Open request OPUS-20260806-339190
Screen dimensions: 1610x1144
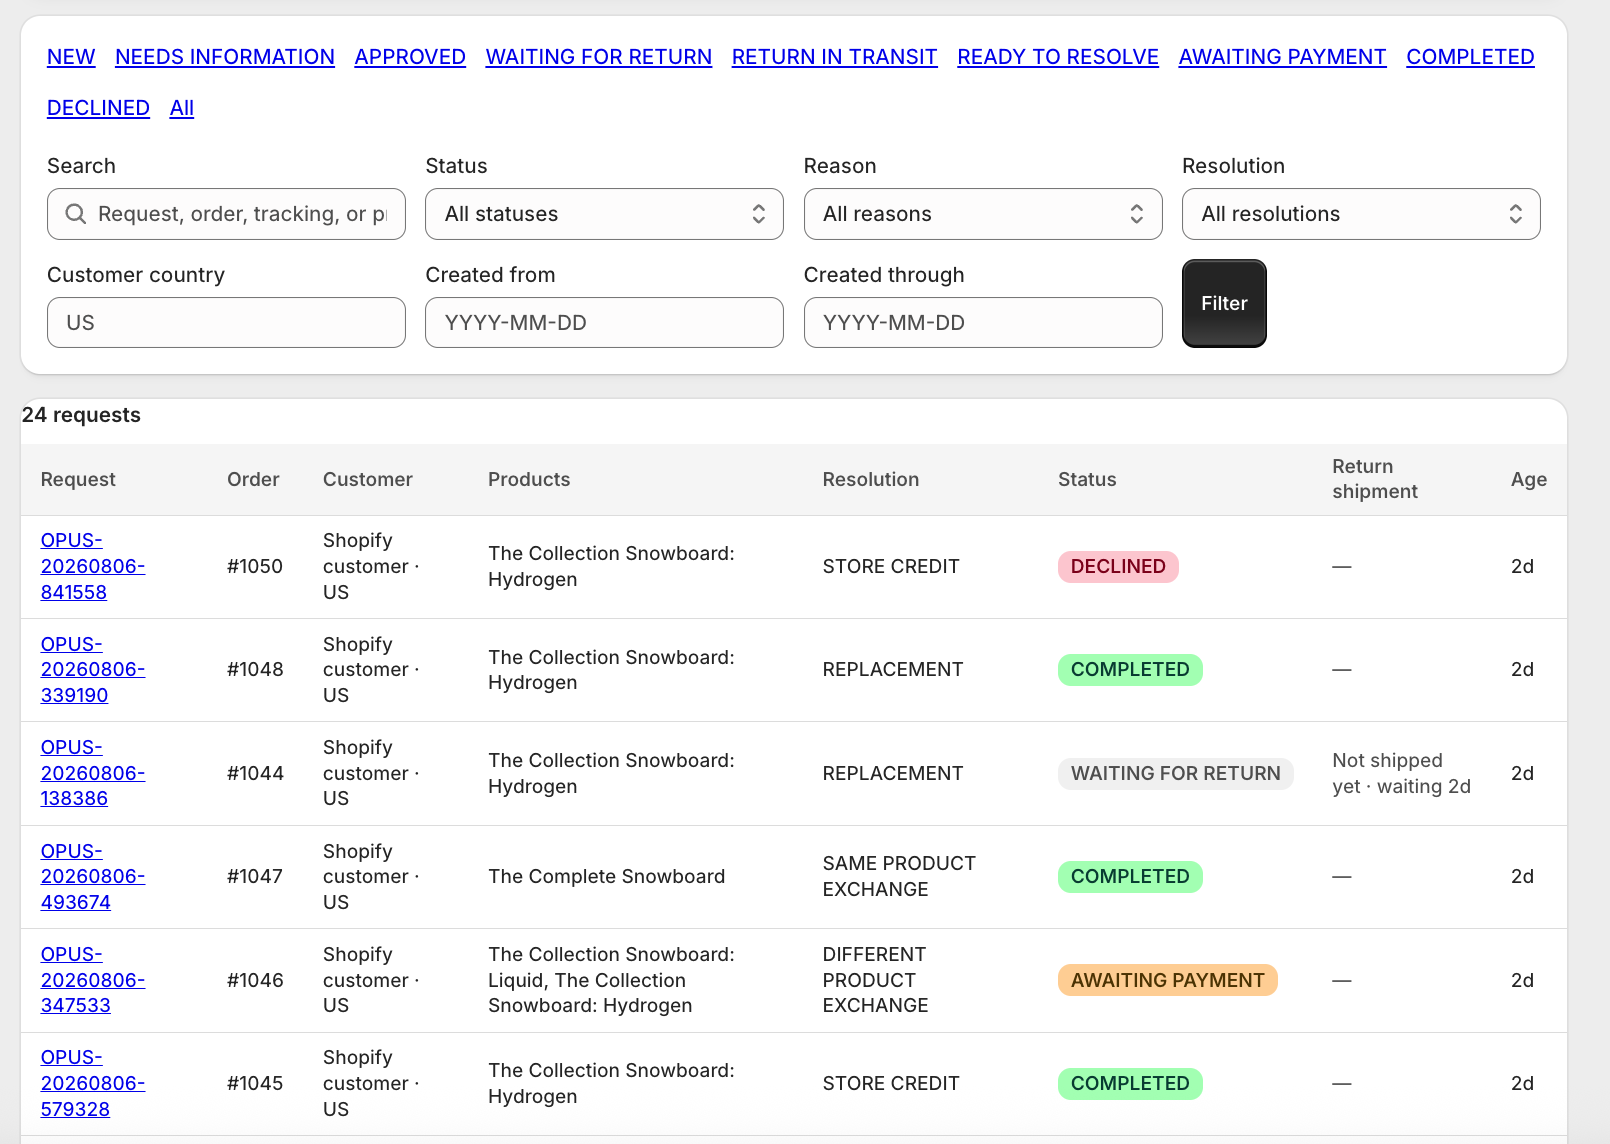(x=93, y=670)
